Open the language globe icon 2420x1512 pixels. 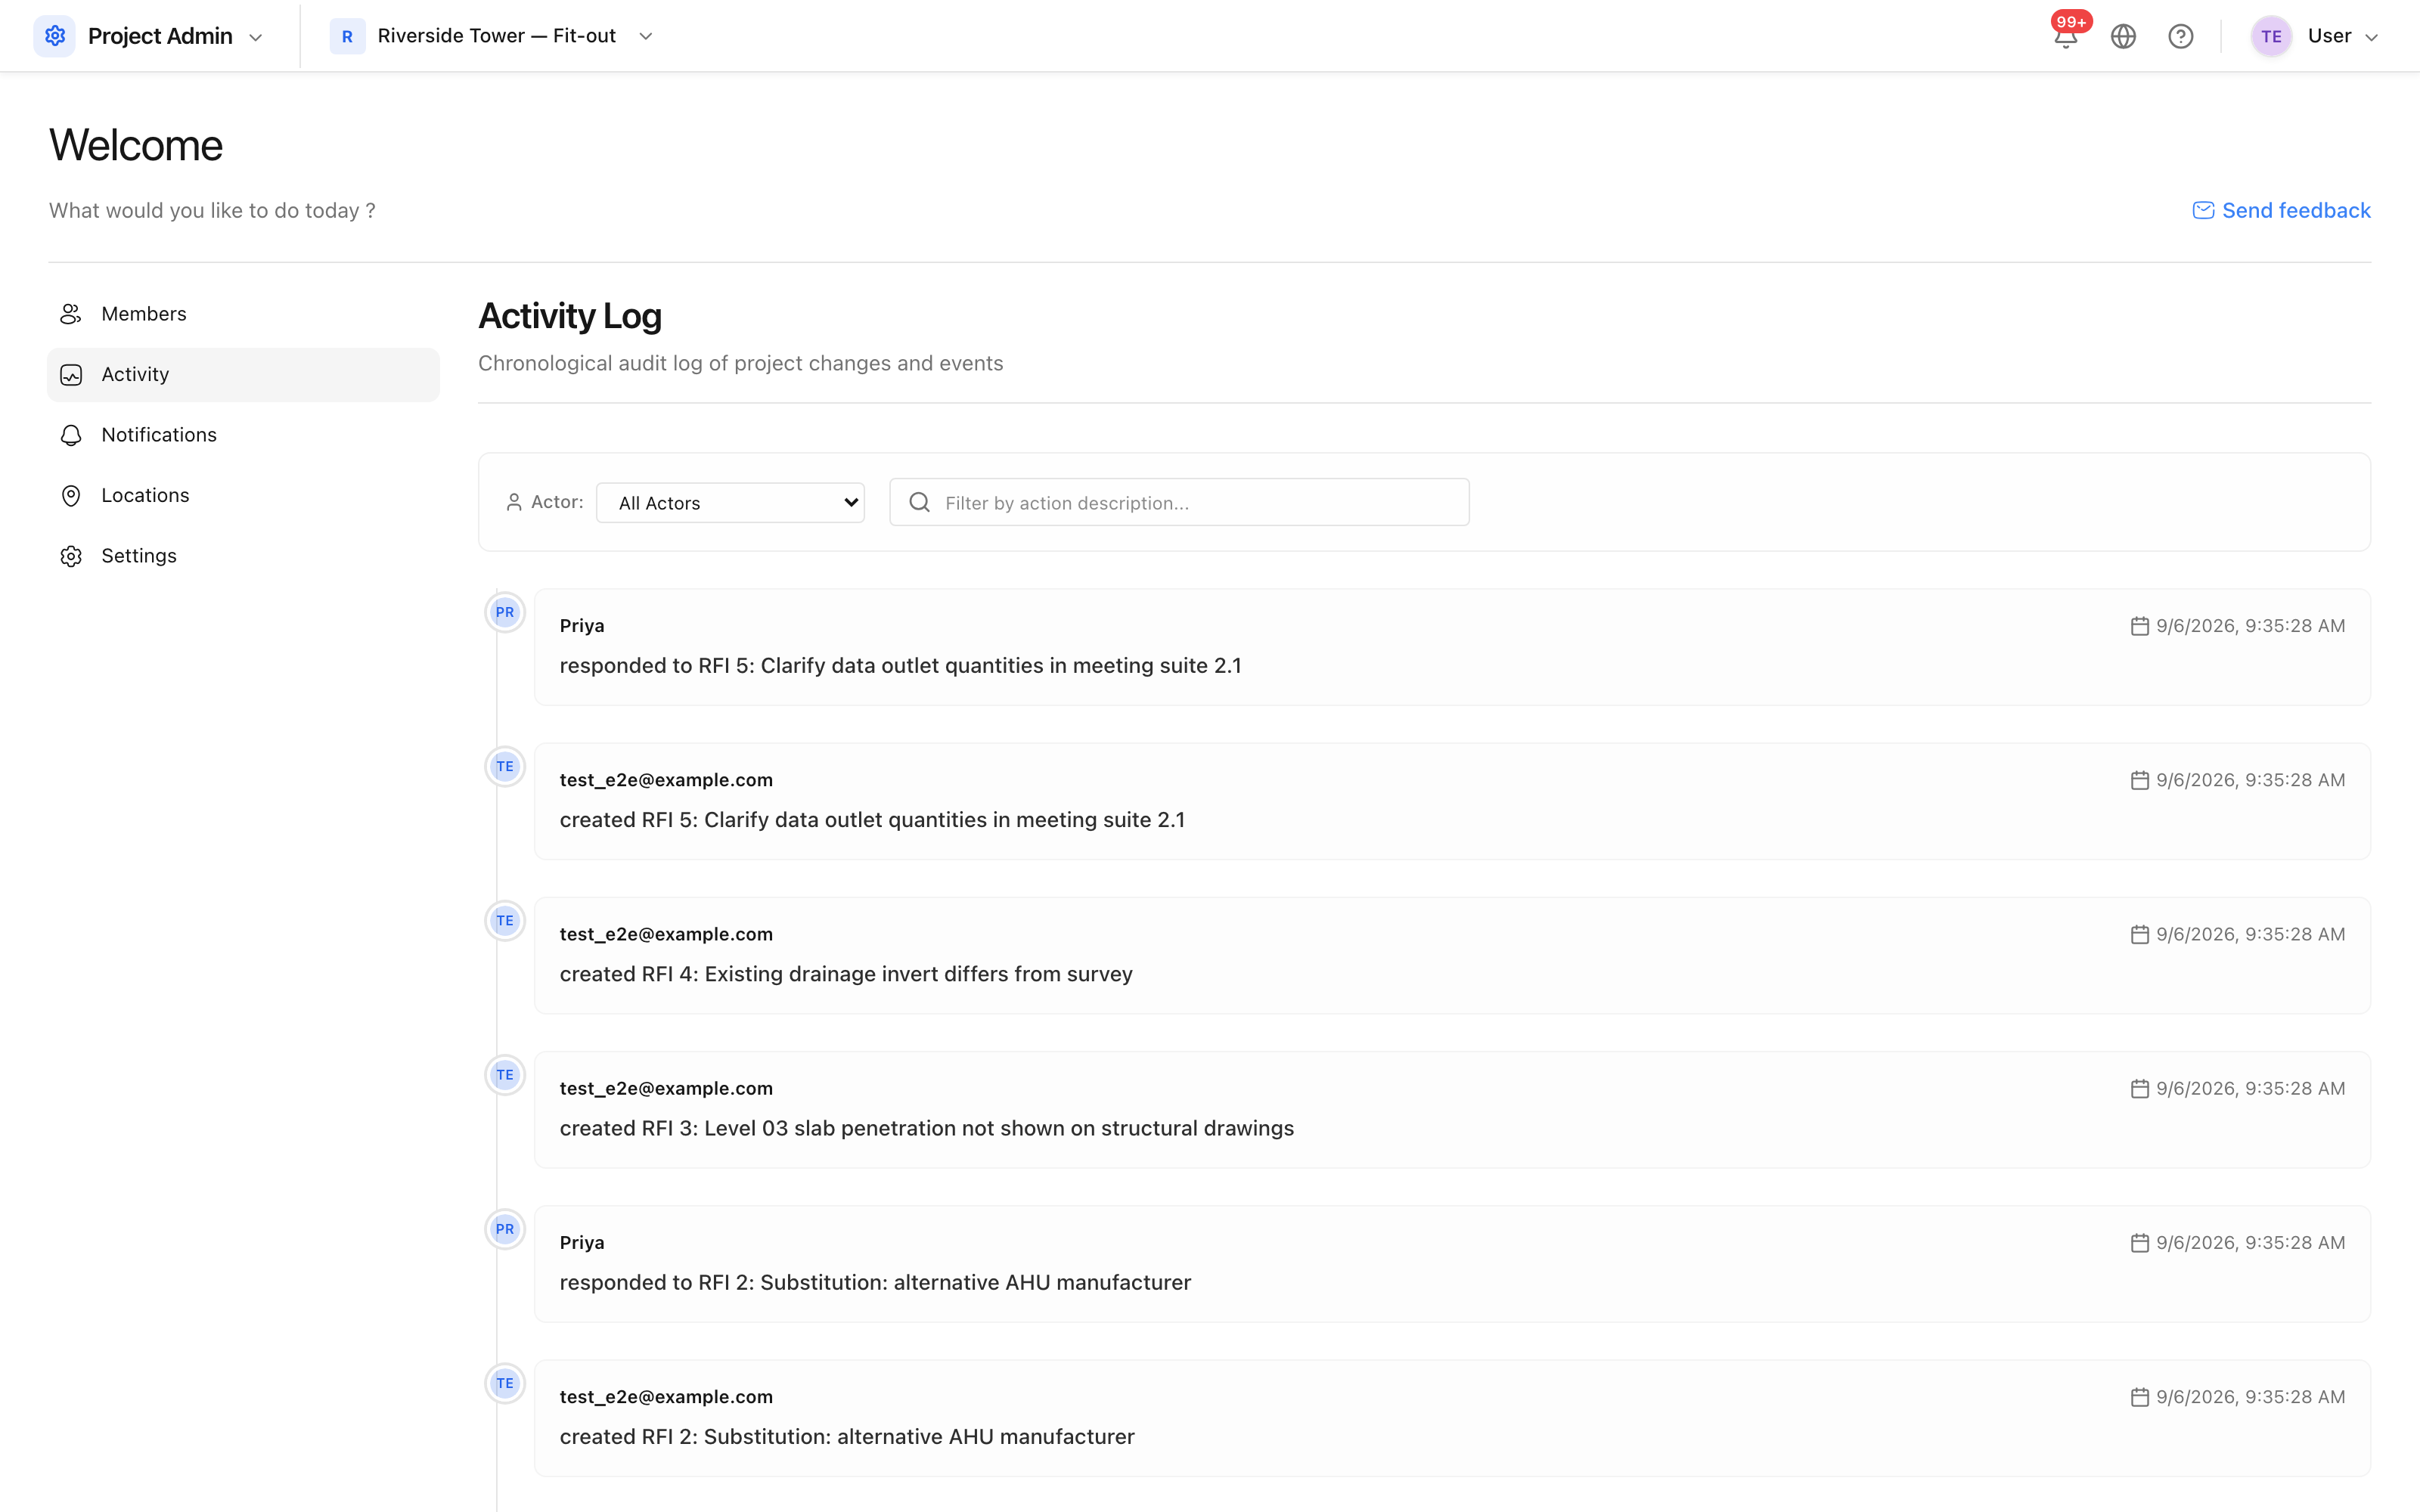[2123, 36]
